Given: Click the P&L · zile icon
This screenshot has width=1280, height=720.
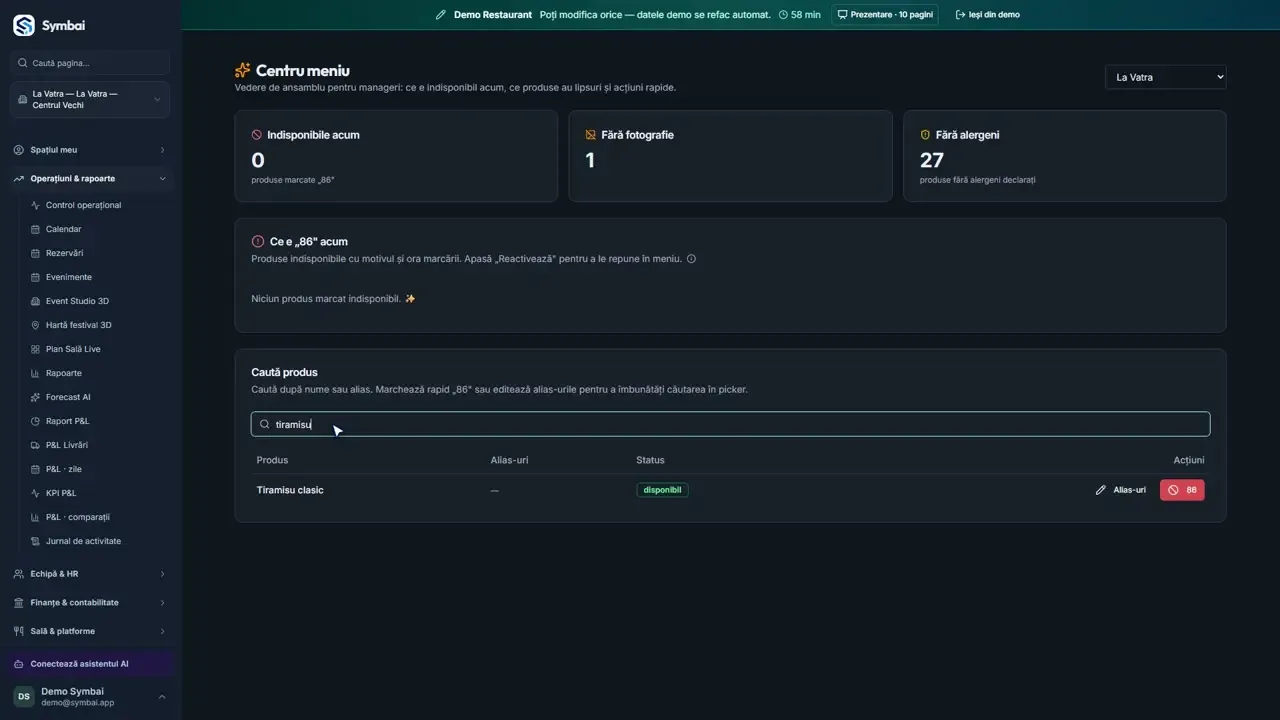Looking at the screenshot, I should pyautogui.click(x=36, y=469).
